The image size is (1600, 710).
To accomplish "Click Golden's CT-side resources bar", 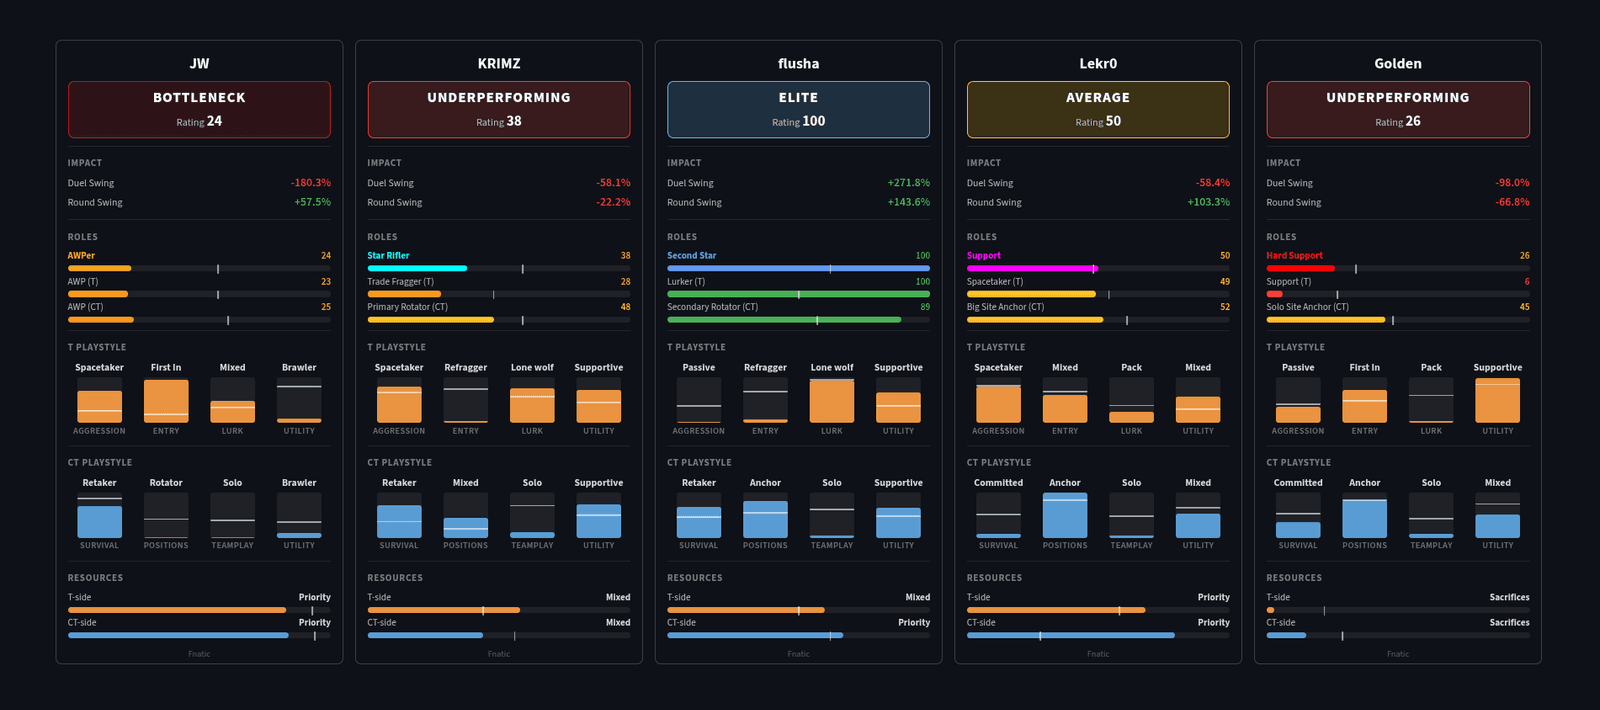I will coord(1398,635).
